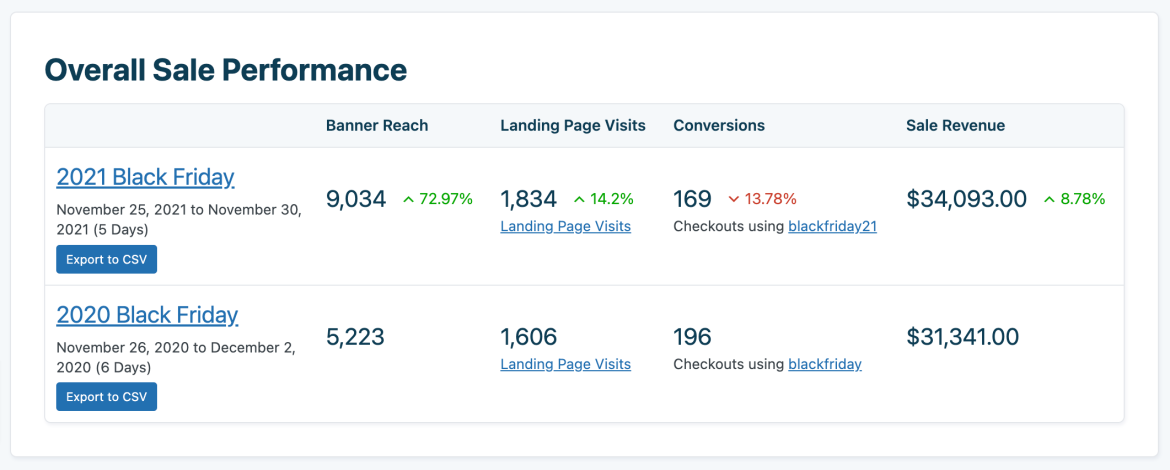Export 2020 Black Friday data to CSV
Image resolution: width=1170 pixels, height=470 pixels.
pyautogui.click(x=106, y=397)
